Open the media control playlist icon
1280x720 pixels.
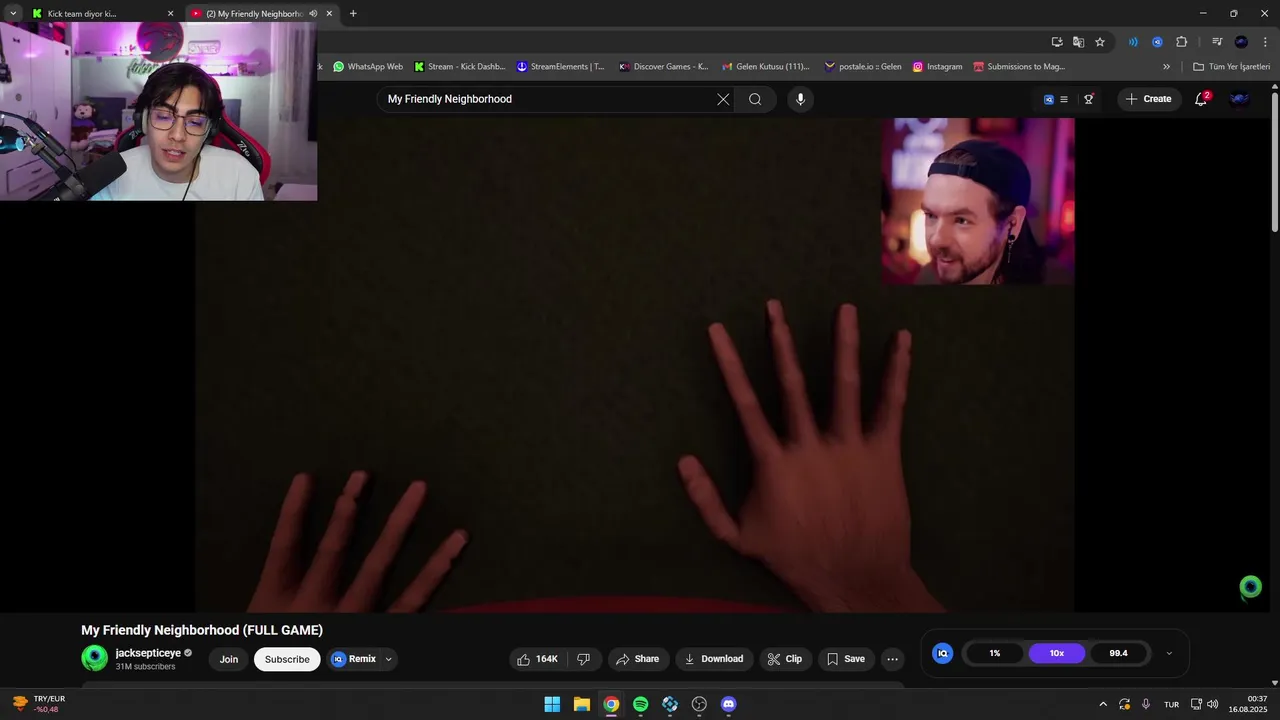click(1217, 42)
